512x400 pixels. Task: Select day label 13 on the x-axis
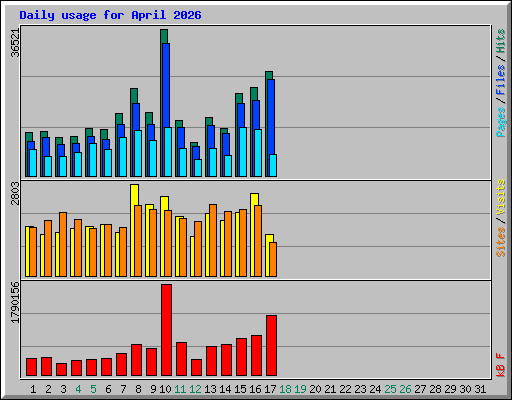[210, 389]
